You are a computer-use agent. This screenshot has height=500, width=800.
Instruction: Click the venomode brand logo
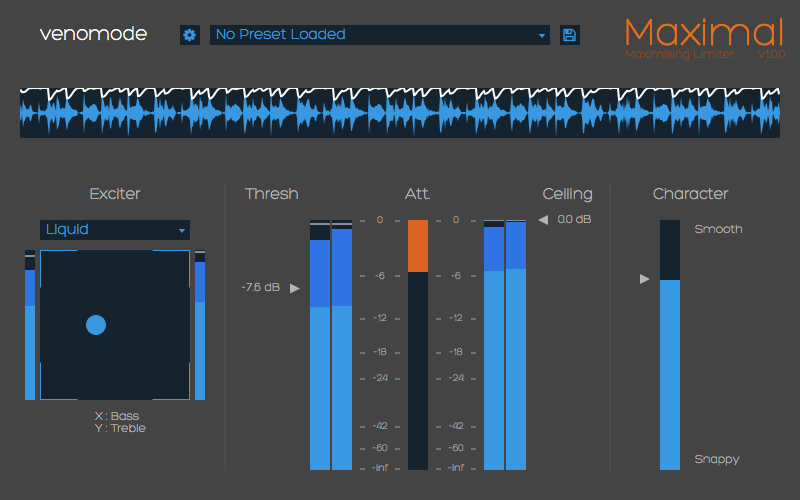coord(93,34)
